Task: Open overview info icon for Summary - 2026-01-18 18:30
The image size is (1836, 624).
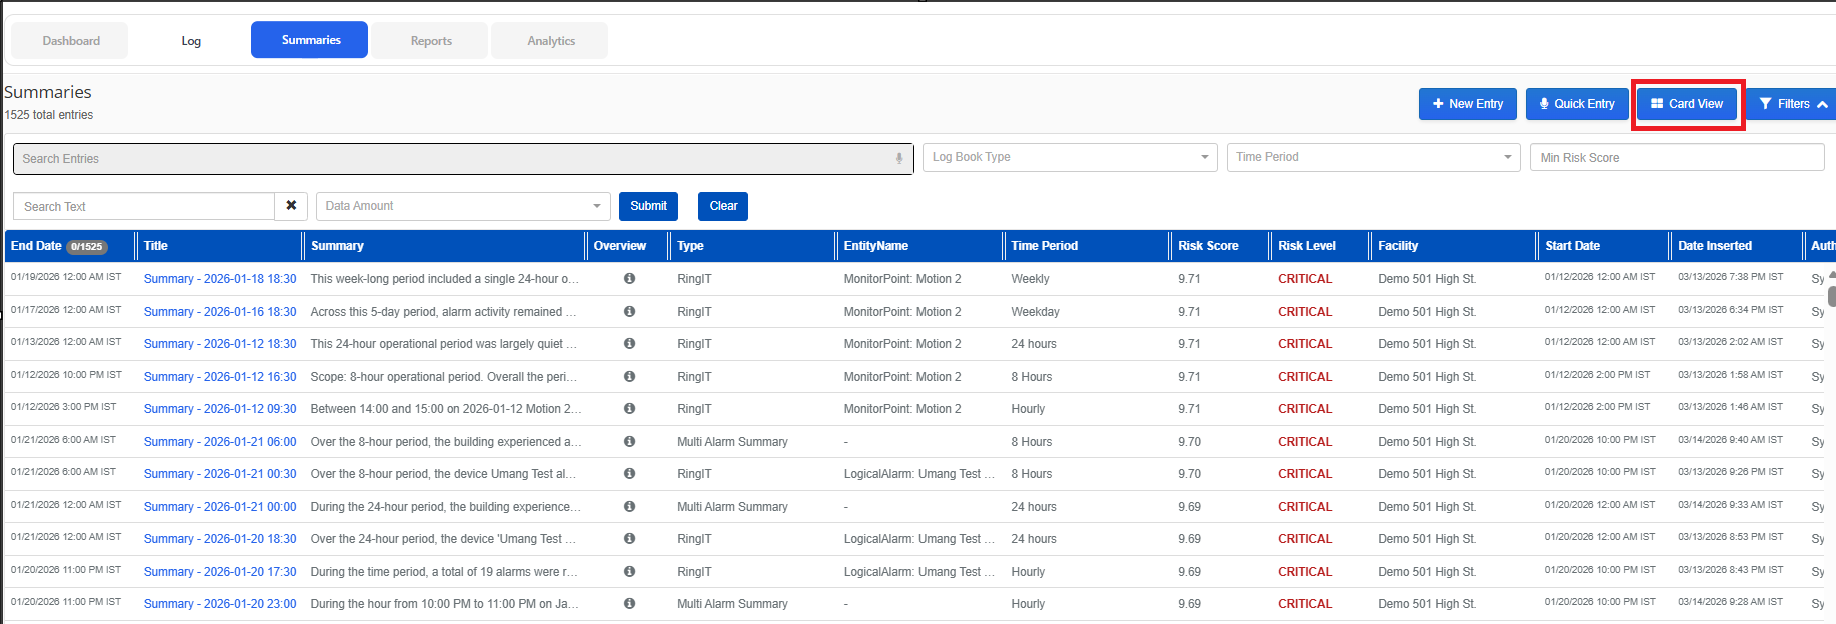Action: (629, 278)
